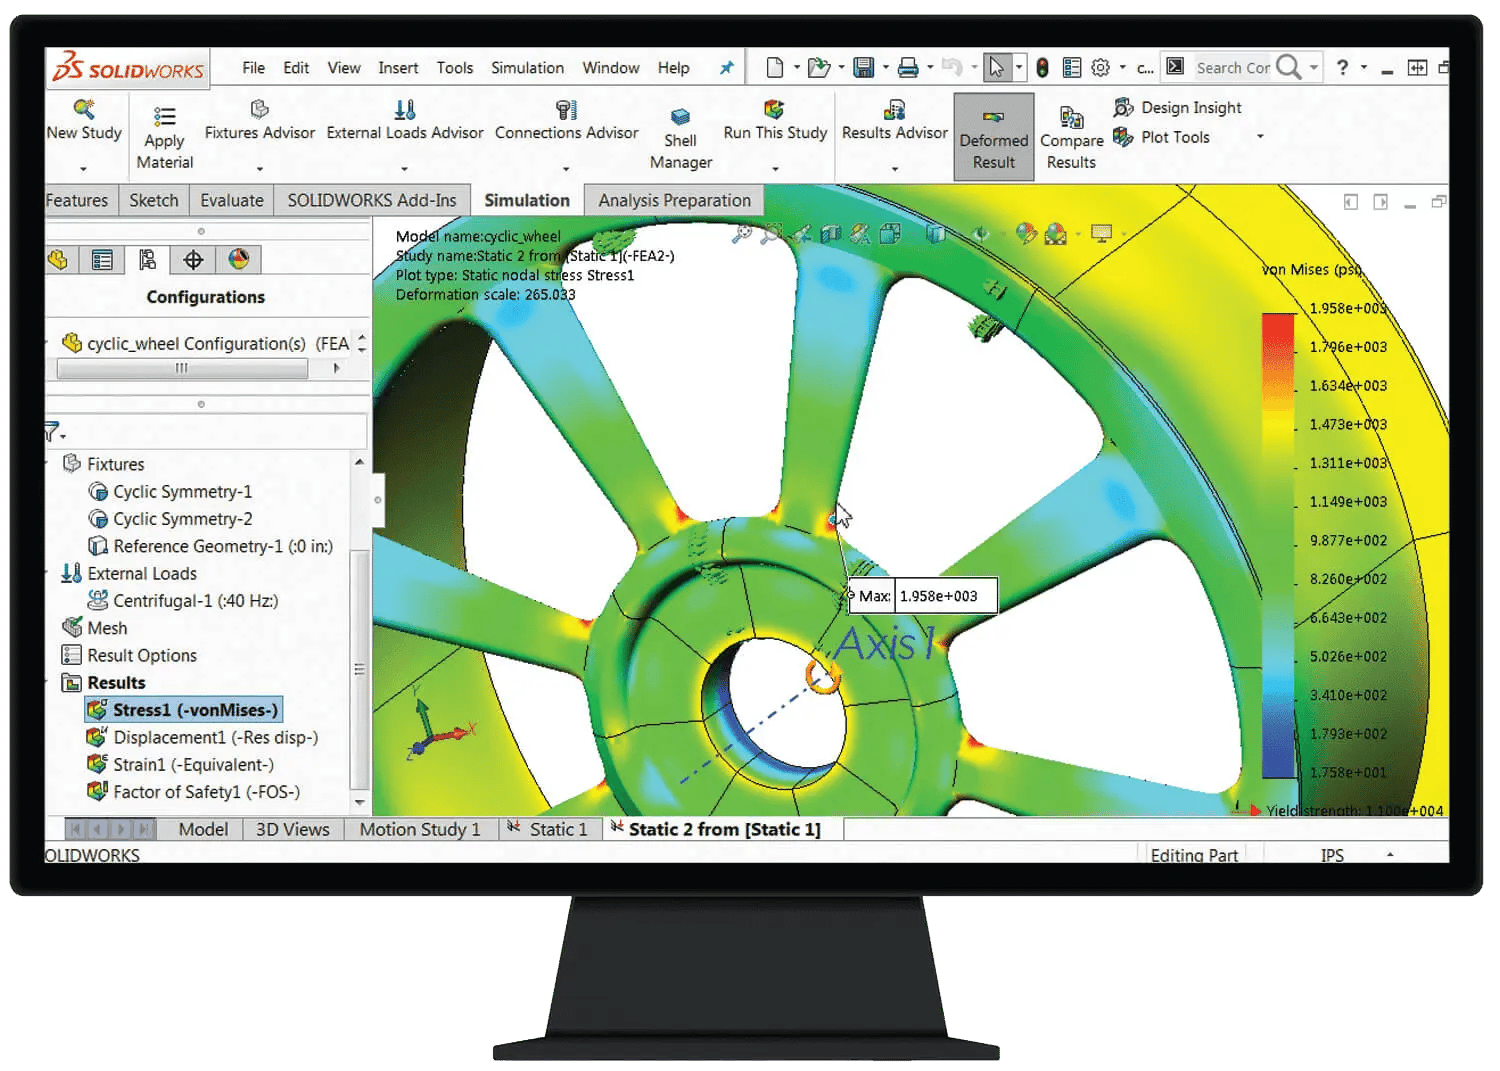
Task: Select the Mesh tree item
Action: click(x=95, y=628)
